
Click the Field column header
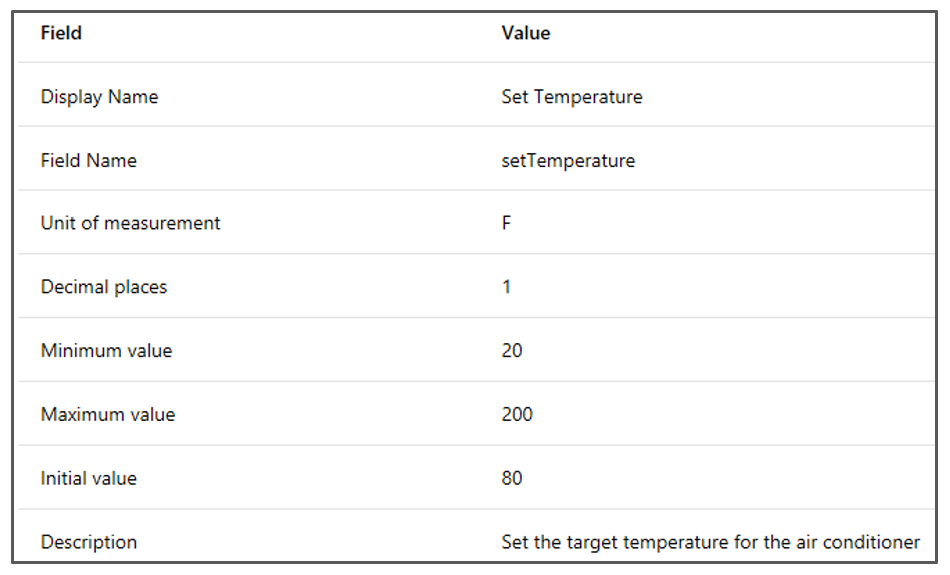point(61,33)
